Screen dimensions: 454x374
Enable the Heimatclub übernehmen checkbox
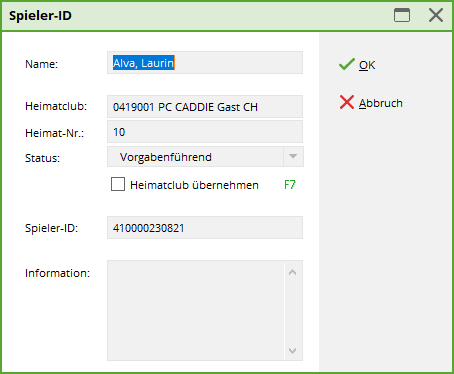[x=118, y=184]
